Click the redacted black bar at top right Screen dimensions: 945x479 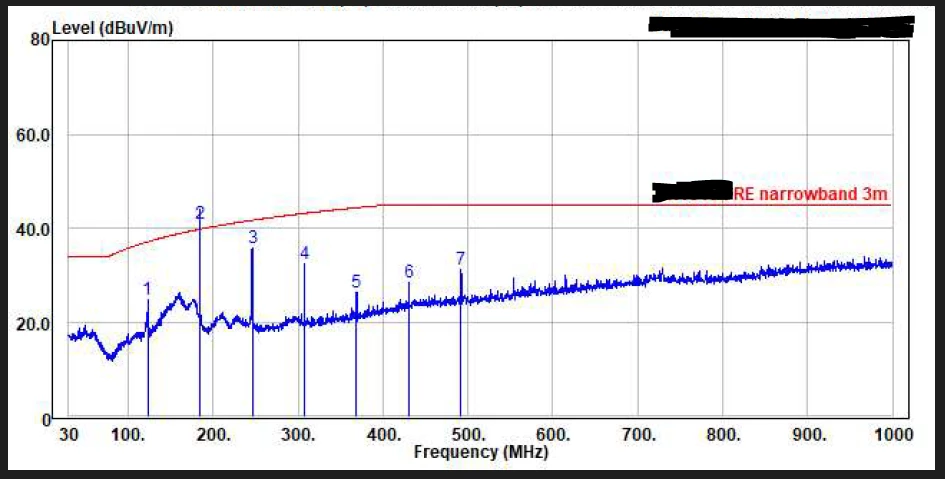pyautogui.click(x=782, y=27)
